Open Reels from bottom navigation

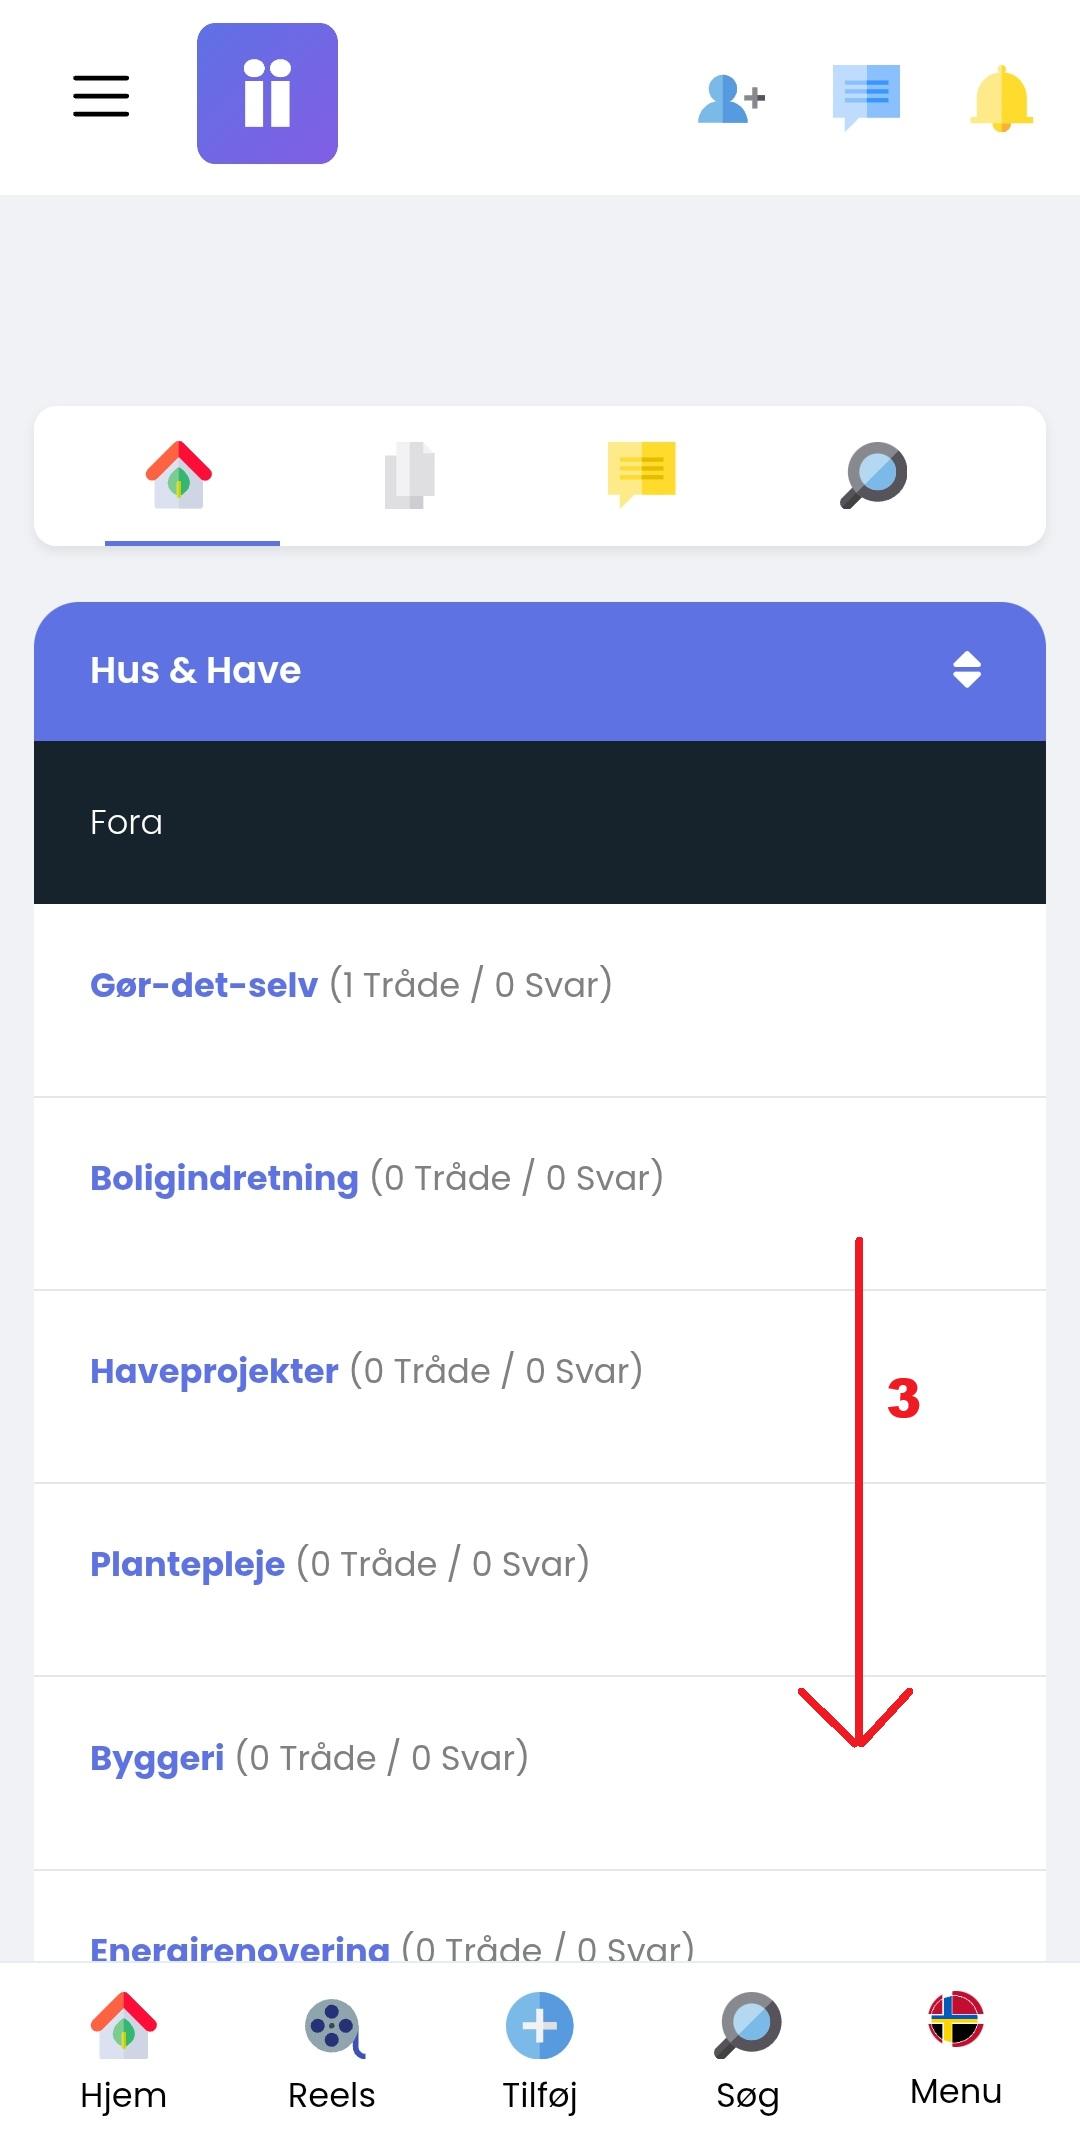(x=332, y=2051)
